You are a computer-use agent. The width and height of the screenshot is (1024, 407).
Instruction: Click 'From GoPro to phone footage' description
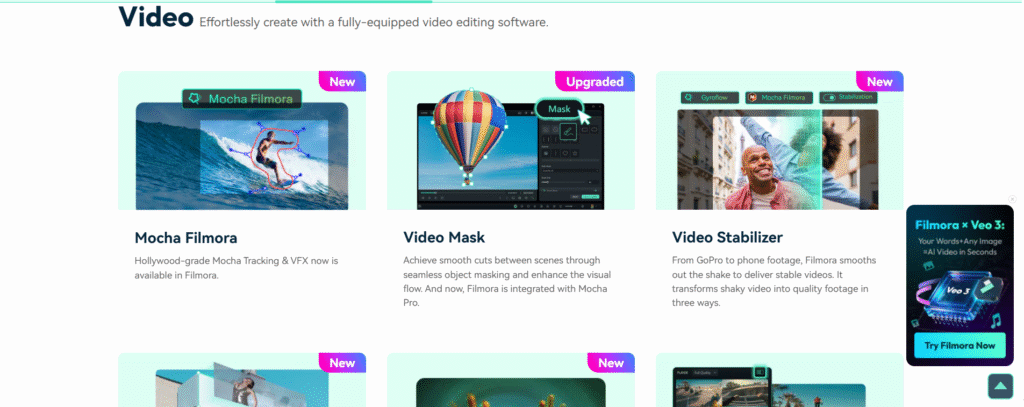774,282
